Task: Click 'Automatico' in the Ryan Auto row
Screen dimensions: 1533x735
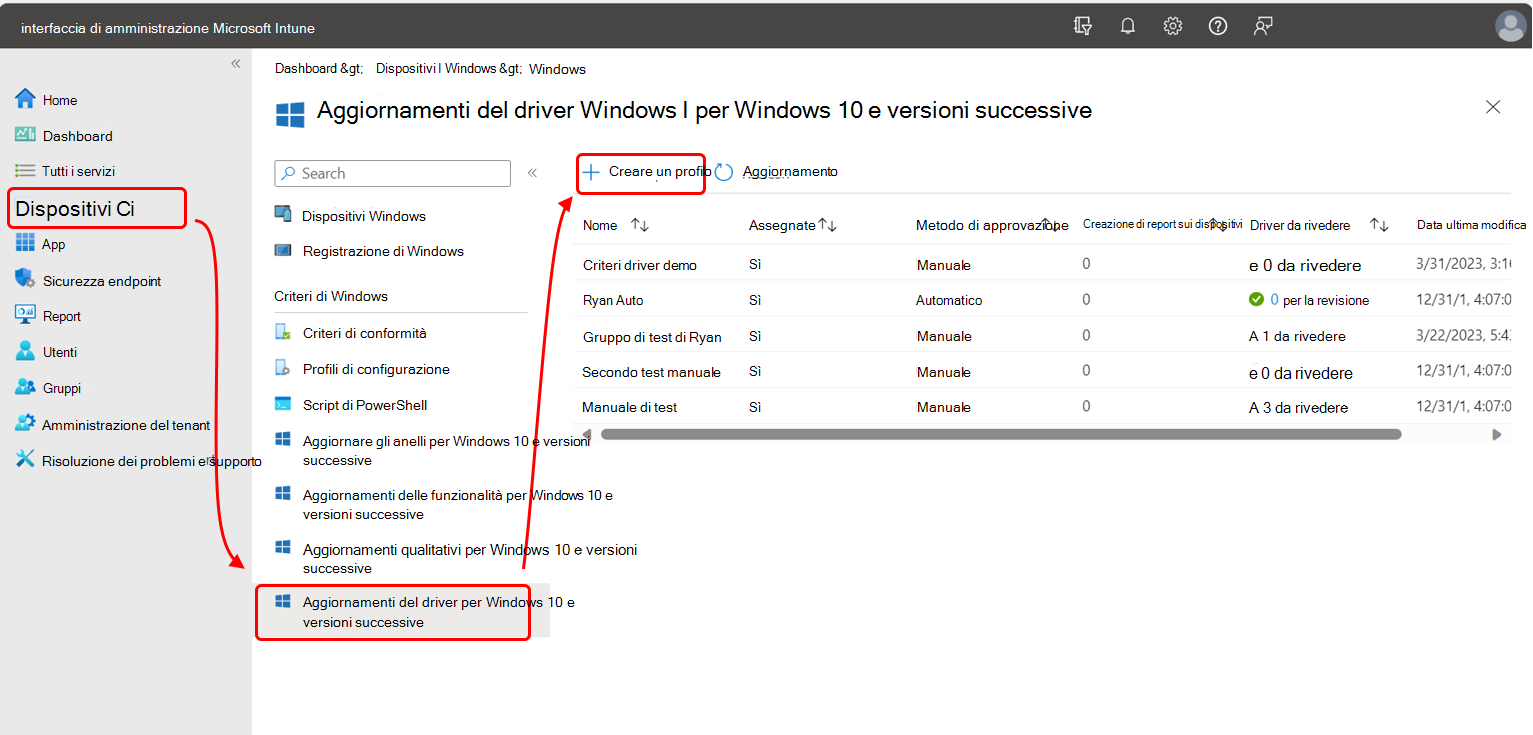Action: click(x=949, y=300)
